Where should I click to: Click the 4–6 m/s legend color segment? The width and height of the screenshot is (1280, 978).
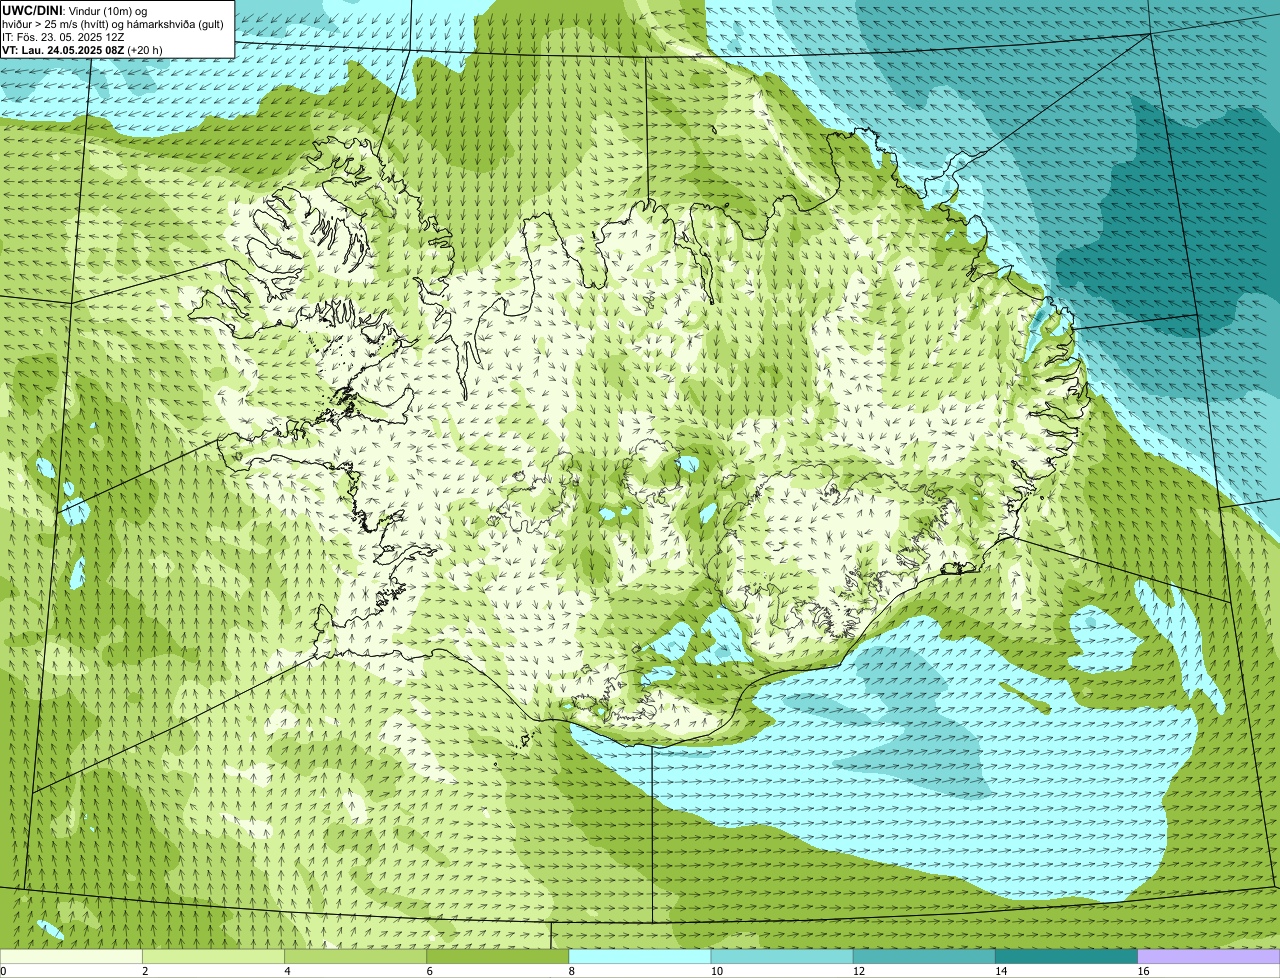pyautogui.click(x=355, y=956)
